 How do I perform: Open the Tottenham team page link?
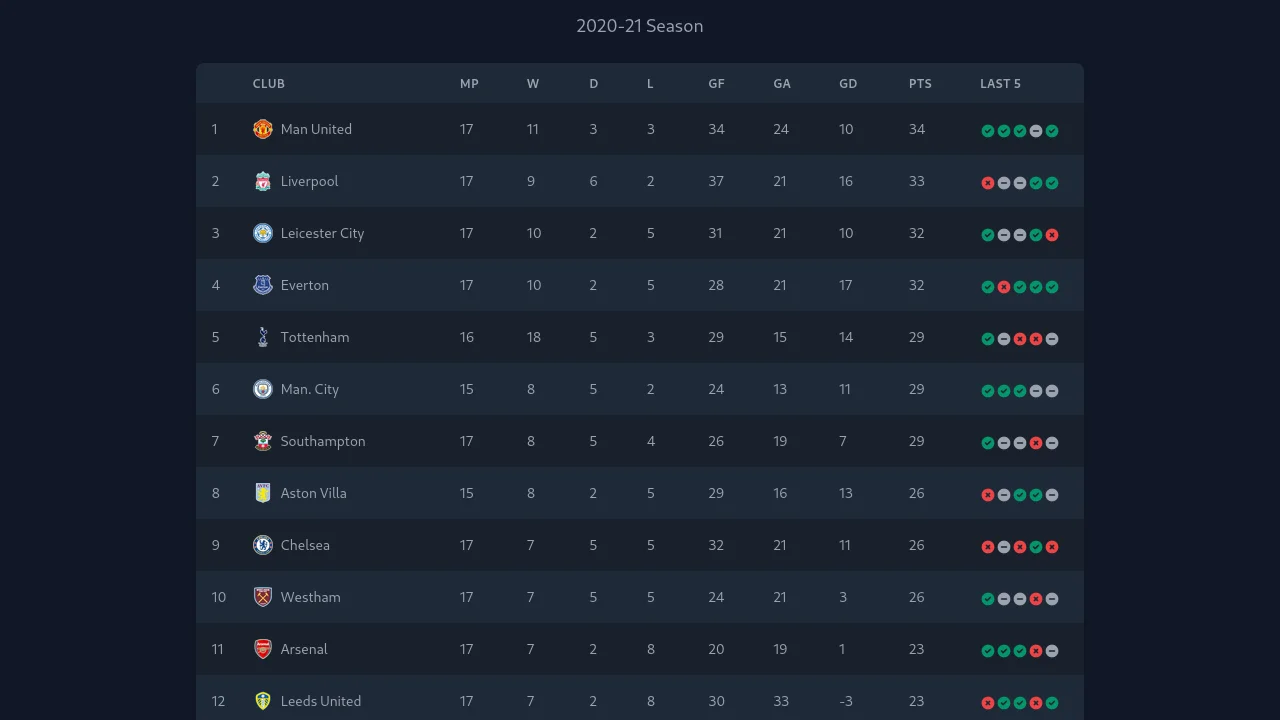click(314, 337)
